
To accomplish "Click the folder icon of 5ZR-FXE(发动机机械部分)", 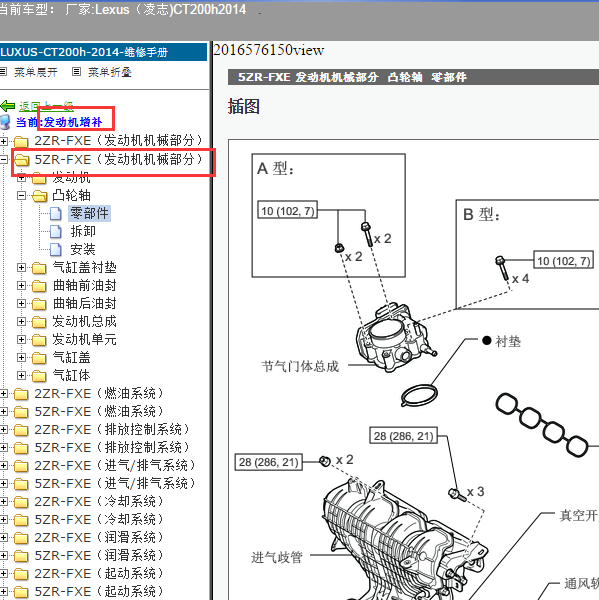I will (21, 160).
